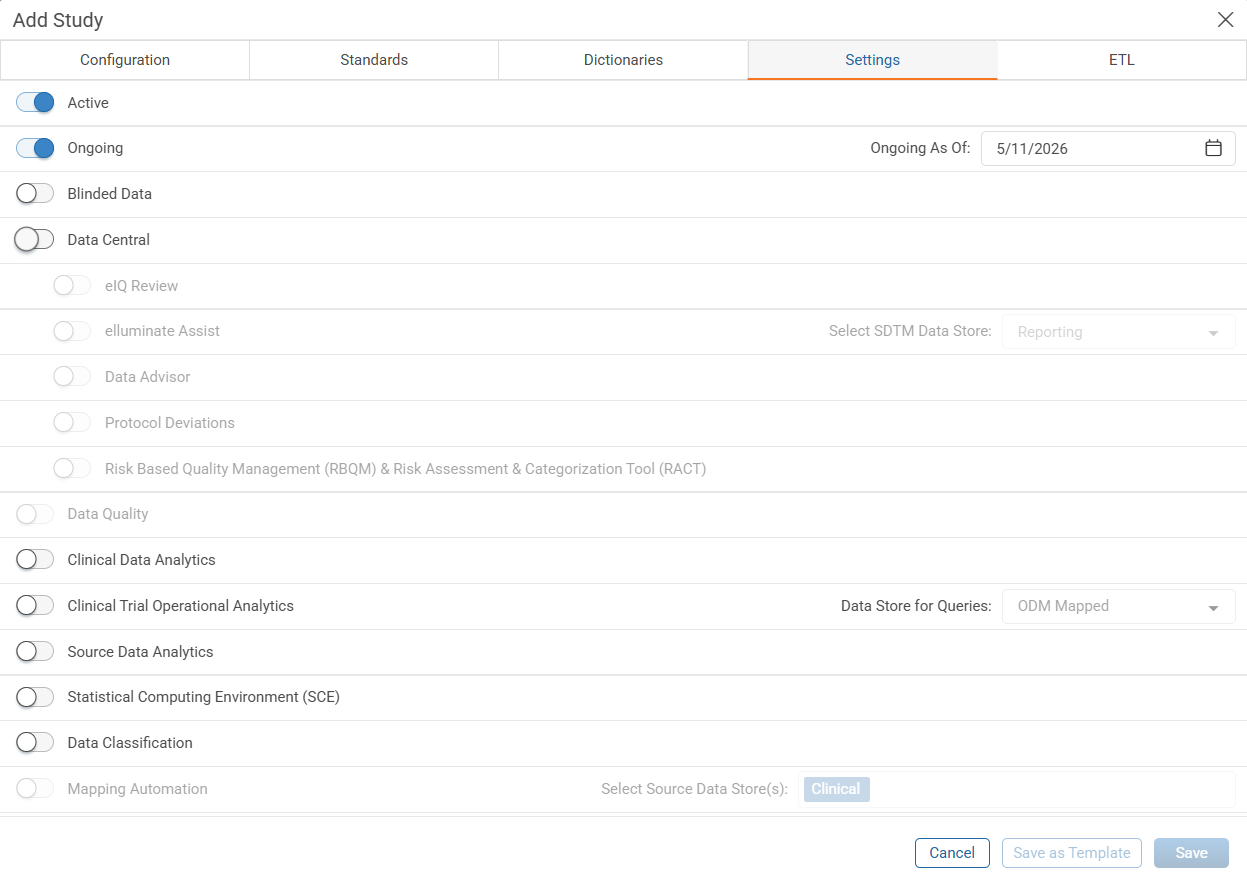Expand the Data Store for Queries dropdown
Image resolution: width=1247 pixels, height=885 pixels.
1118,606
